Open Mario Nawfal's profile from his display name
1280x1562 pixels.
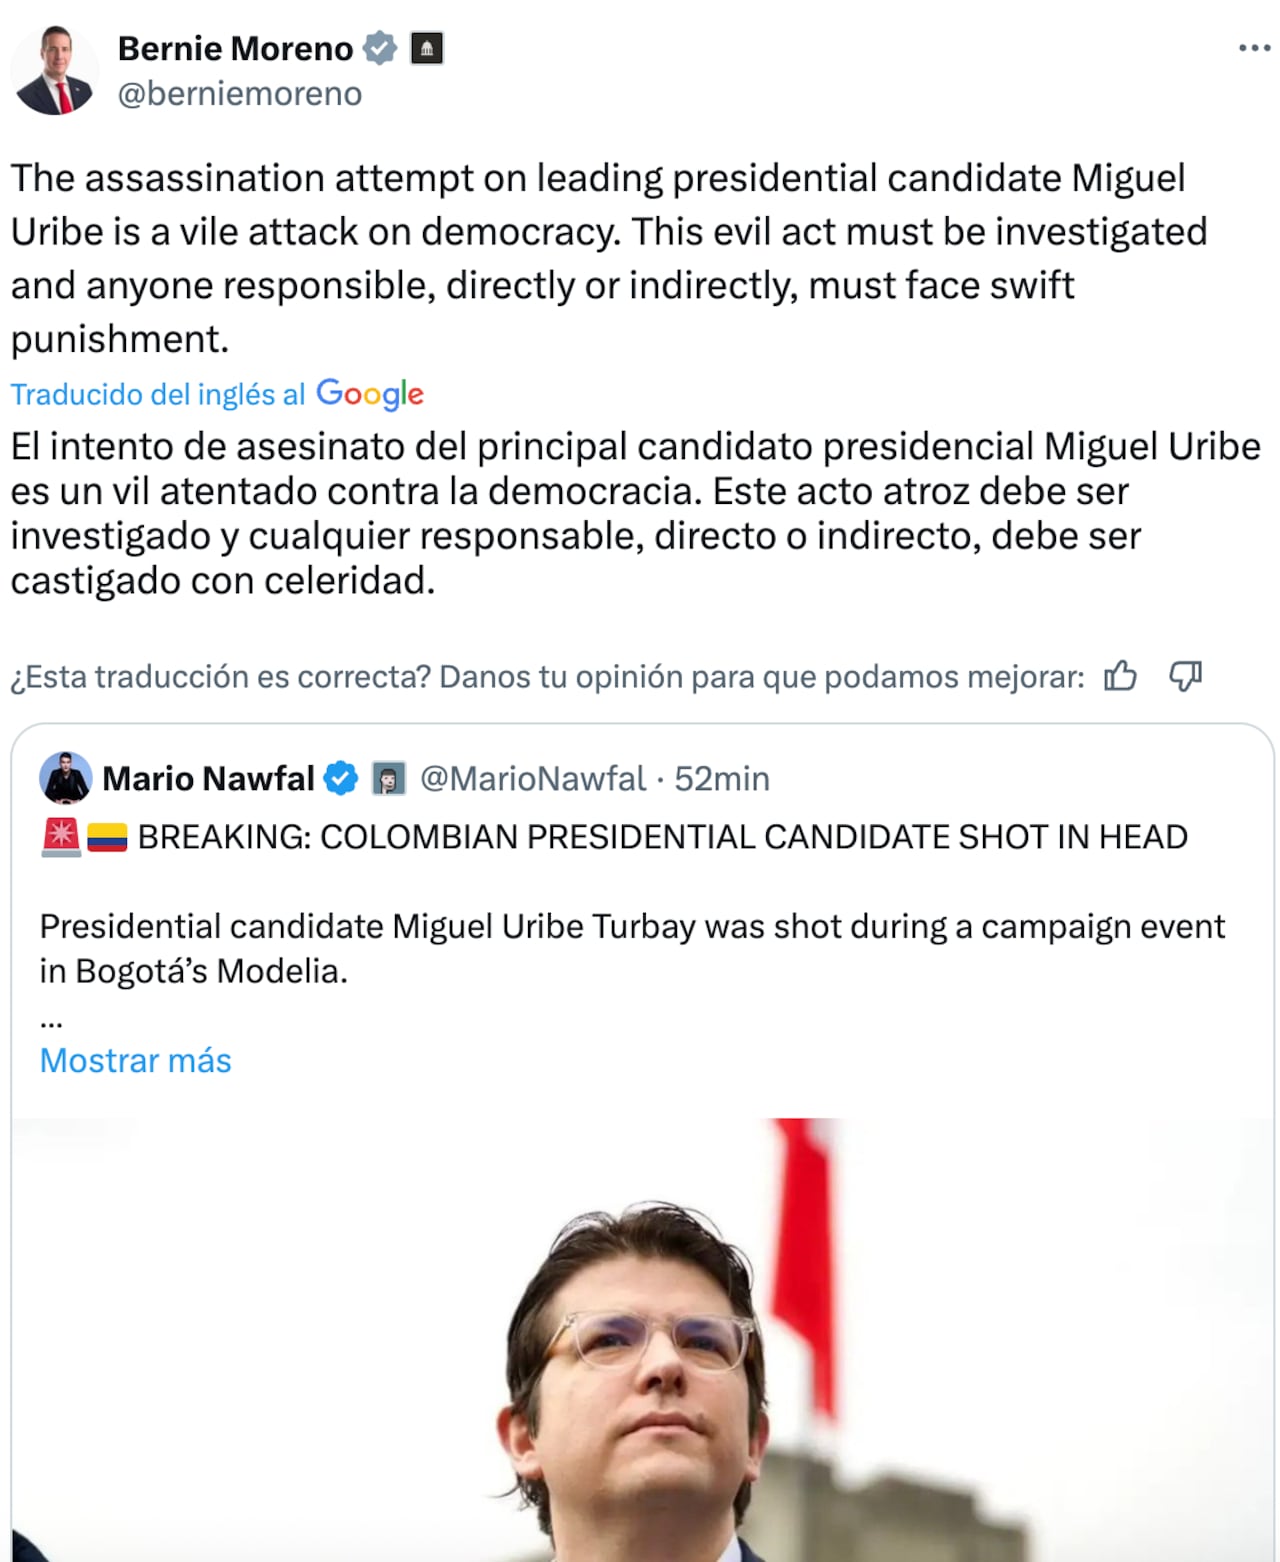pos(212,777)
